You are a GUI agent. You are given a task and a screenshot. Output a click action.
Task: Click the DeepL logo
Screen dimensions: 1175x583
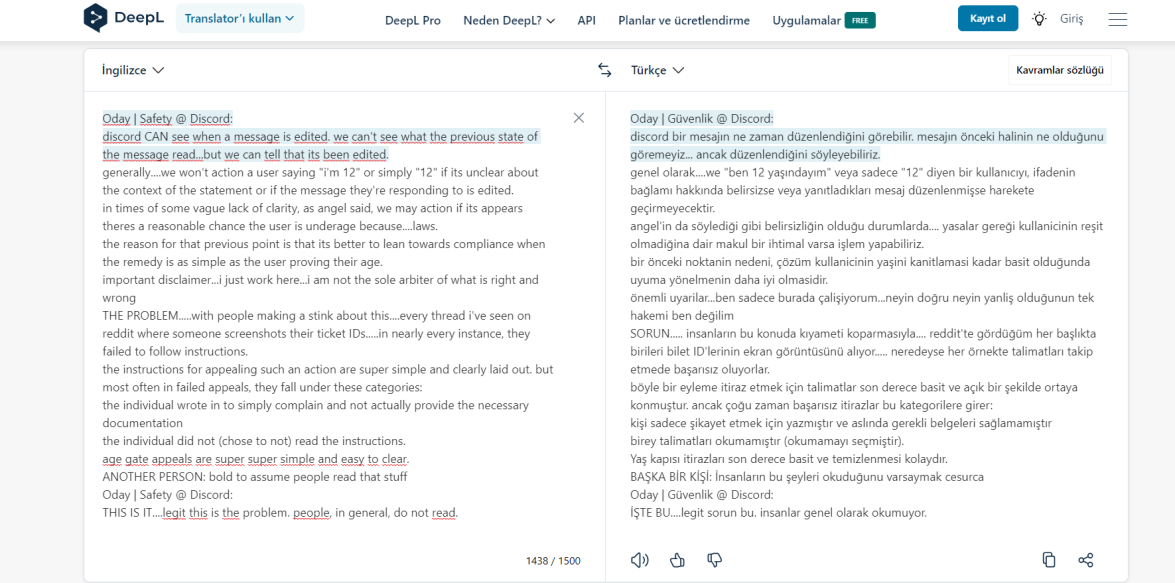(x=124, y=19)
